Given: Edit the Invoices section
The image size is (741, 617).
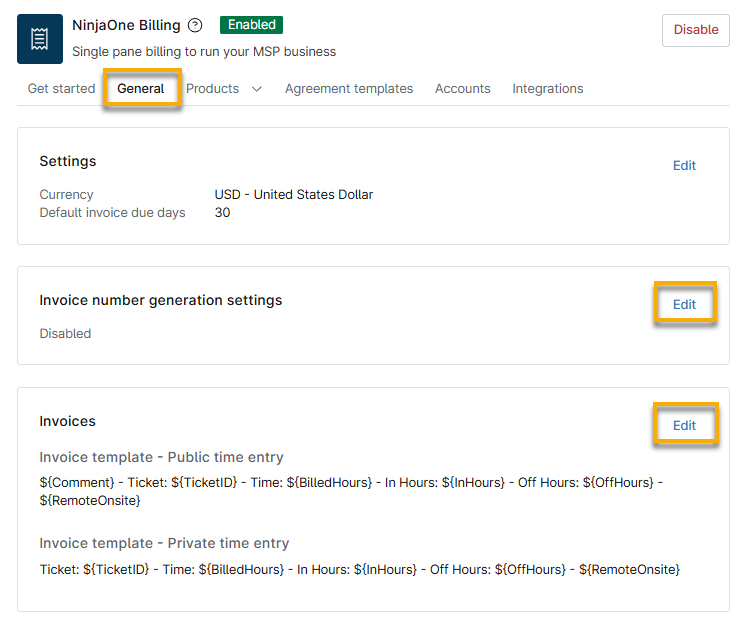Looking at the screenshot, I should pyautogui.click(x=684, y=425).
